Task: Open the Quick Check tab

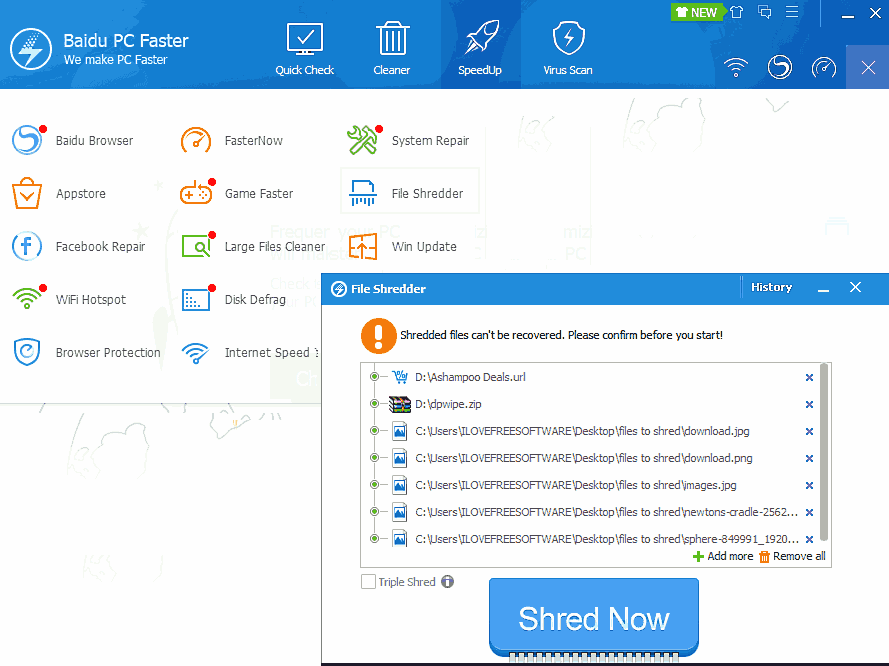Action: tap(304, 49)
